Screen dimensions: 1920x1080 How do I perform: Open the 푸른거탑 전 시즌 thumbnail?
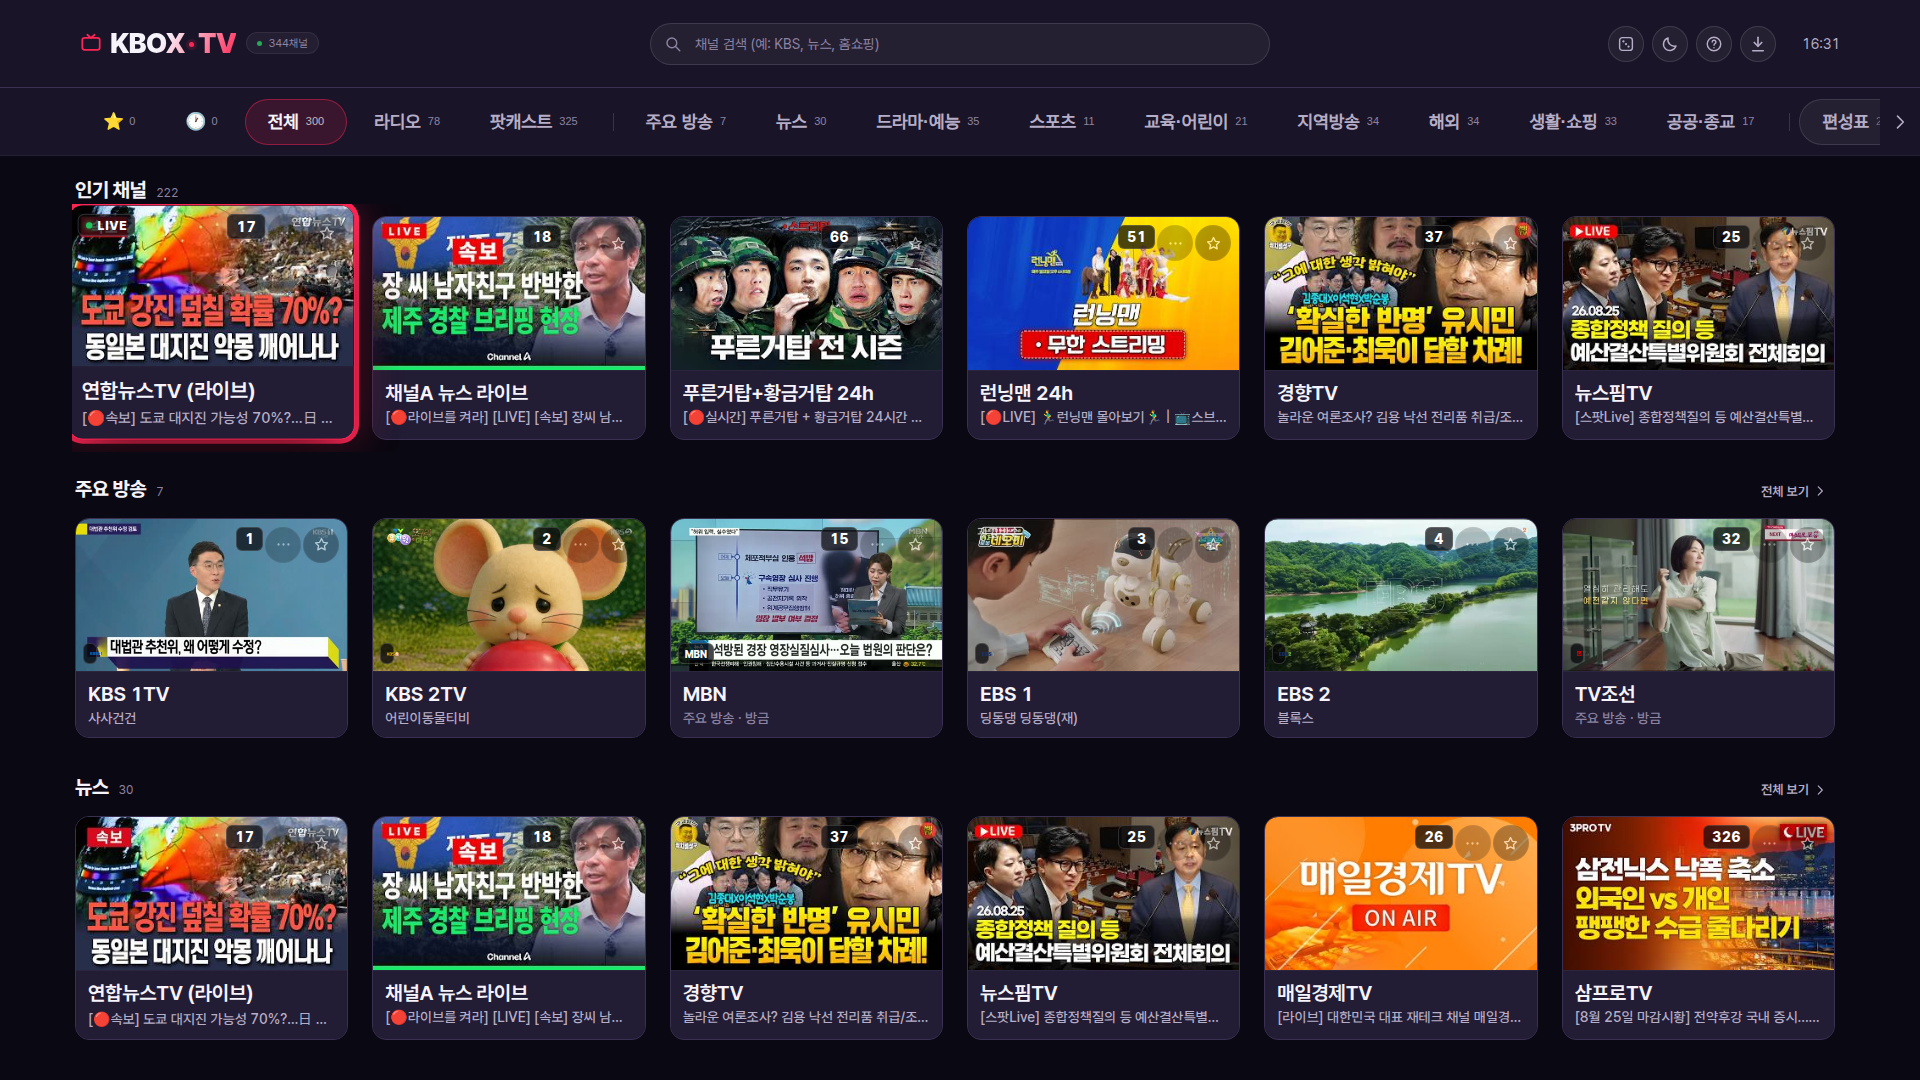tap(806, 293)
